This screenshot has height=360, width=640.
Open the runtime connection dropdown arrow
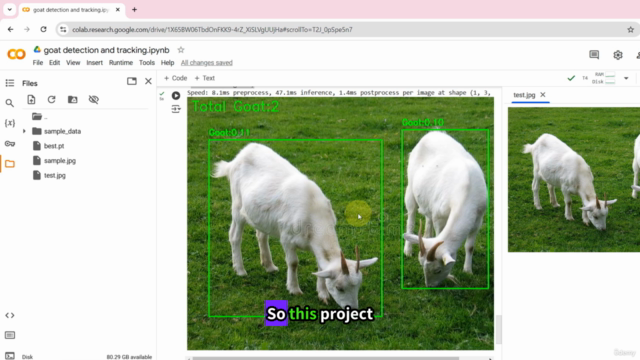tap(626, 78)
